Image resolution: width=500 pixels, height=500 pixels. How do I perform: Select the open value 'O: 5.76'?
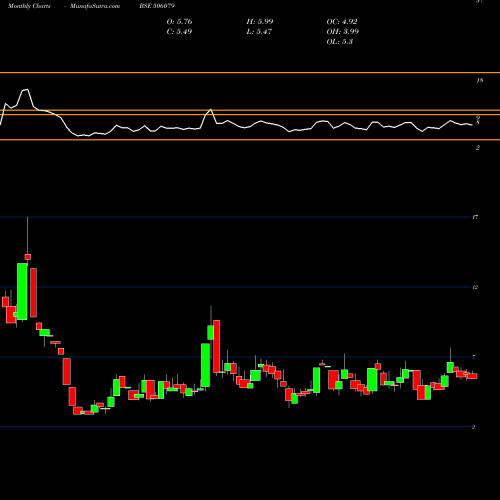(x=179, y=22)
